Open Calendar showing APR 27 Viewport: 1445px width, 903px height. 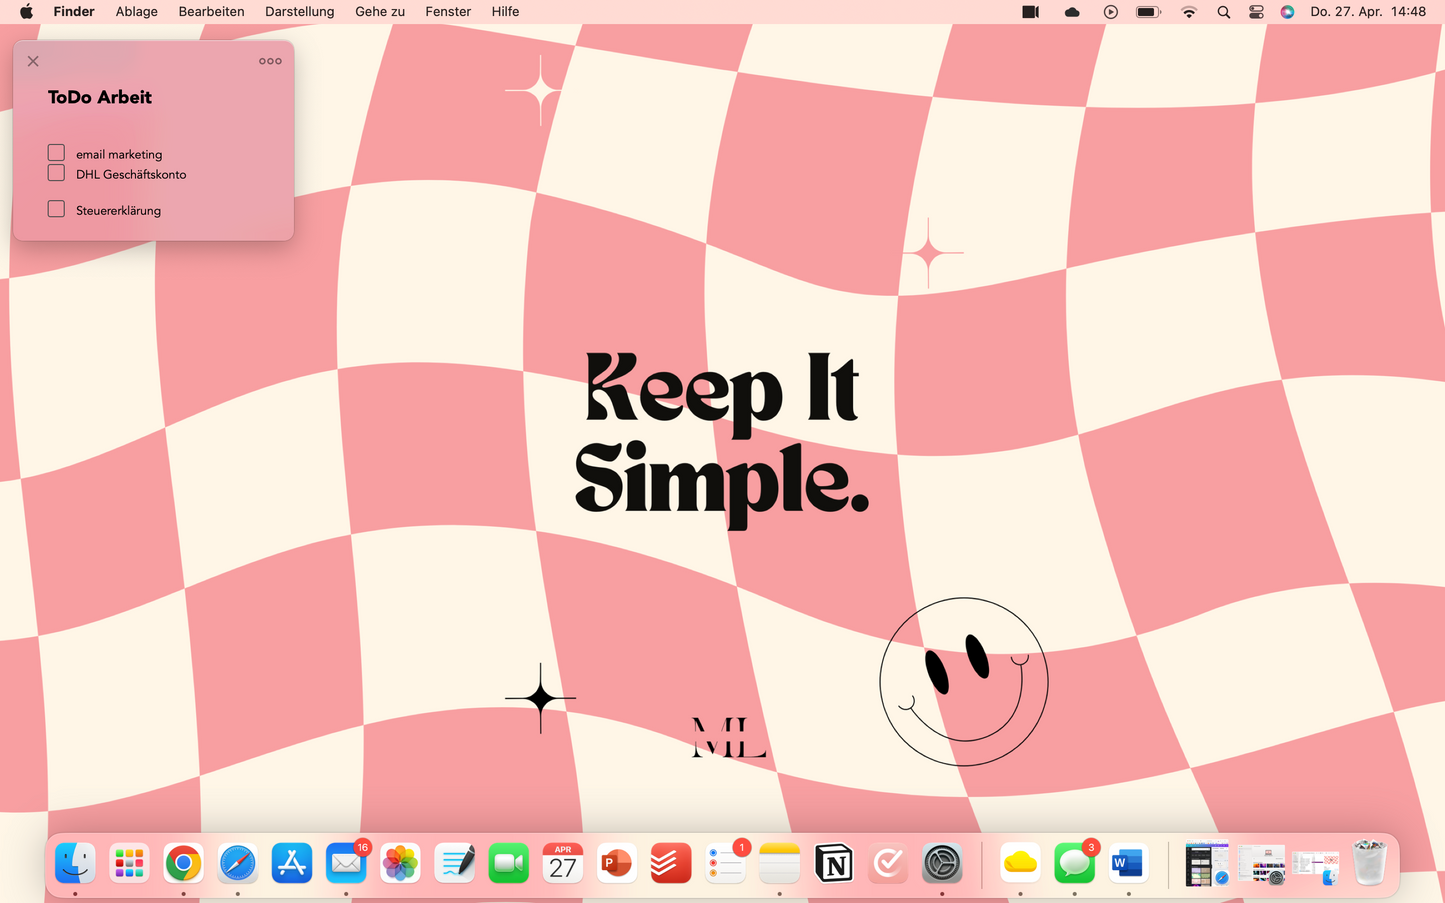pyautogui.click(x=563, y=863)
